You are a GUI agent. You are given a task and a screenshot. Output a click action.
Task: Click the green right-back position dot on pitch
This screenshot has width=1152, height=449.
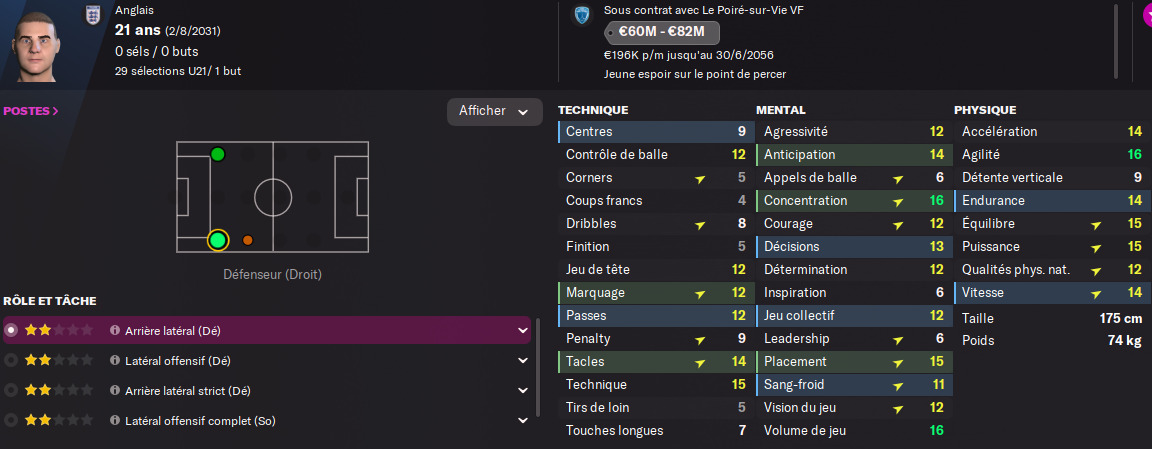tap(217, 240)
